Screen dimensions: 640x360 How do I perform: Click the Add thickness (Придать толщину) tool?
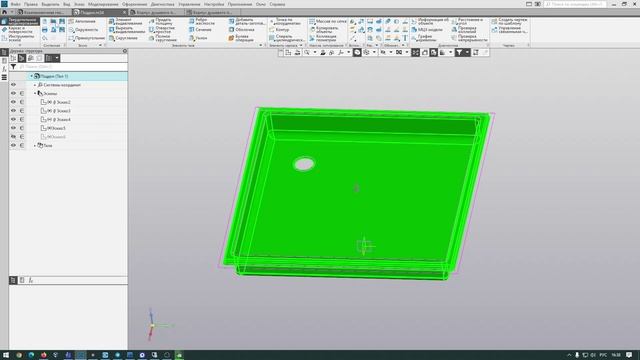coord(161,21)
